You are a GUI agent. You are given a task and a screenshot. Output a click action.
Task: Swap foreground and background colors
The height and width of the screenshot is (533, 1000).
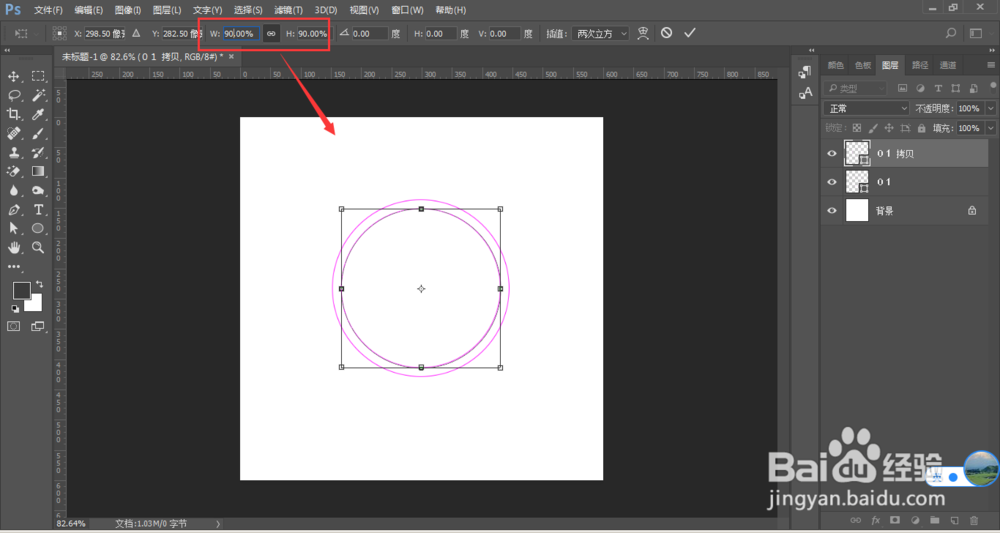(x=40, y=284)
